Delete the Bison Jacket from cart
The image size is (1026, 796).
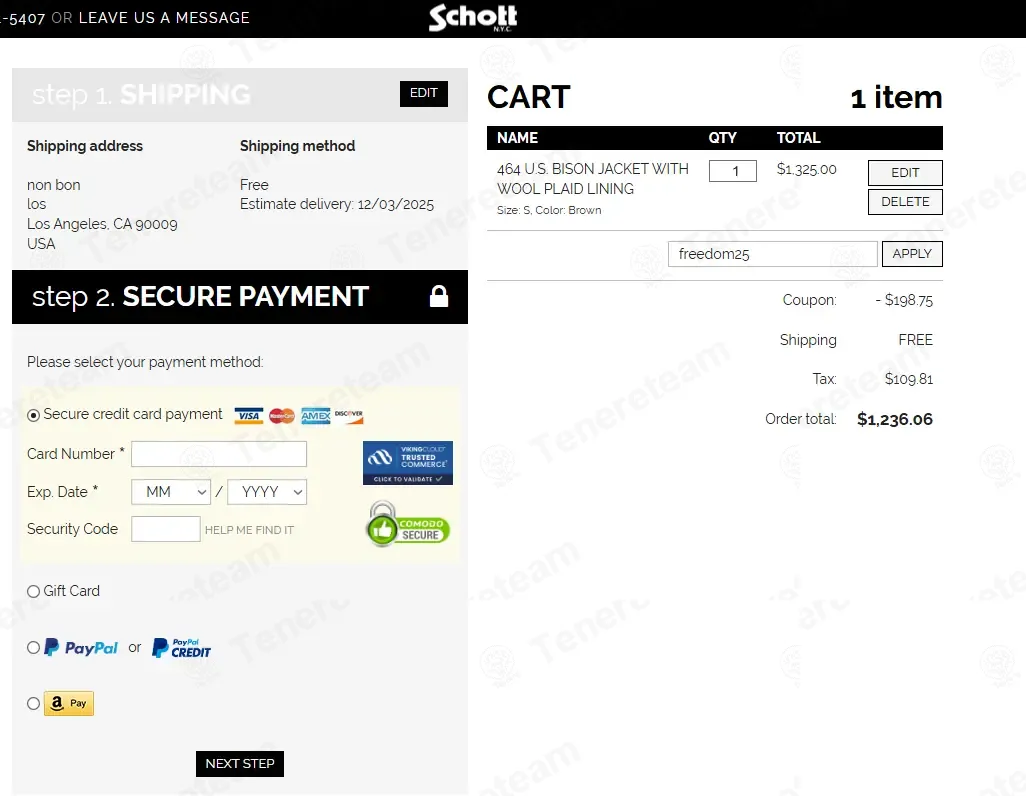click(x=905, y=202)
